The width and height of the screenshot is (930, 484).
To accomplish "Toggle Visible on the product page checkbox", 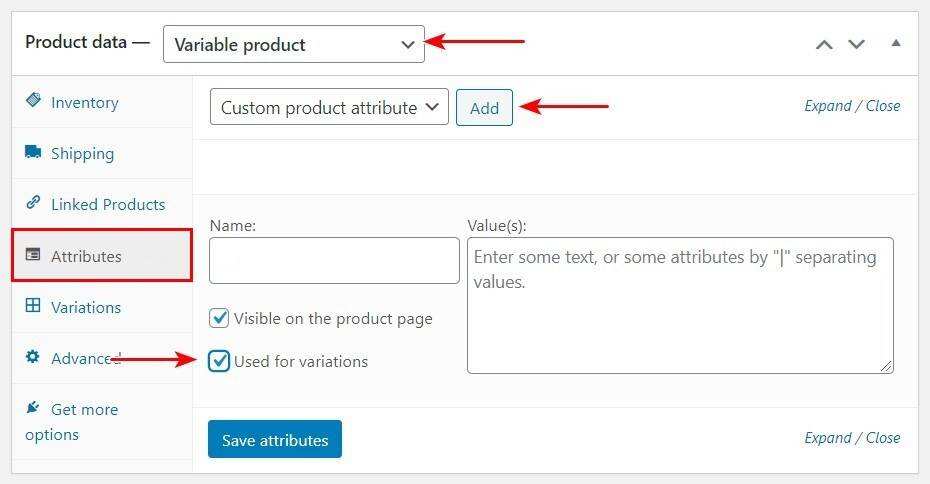I will [x=219, y=318].
